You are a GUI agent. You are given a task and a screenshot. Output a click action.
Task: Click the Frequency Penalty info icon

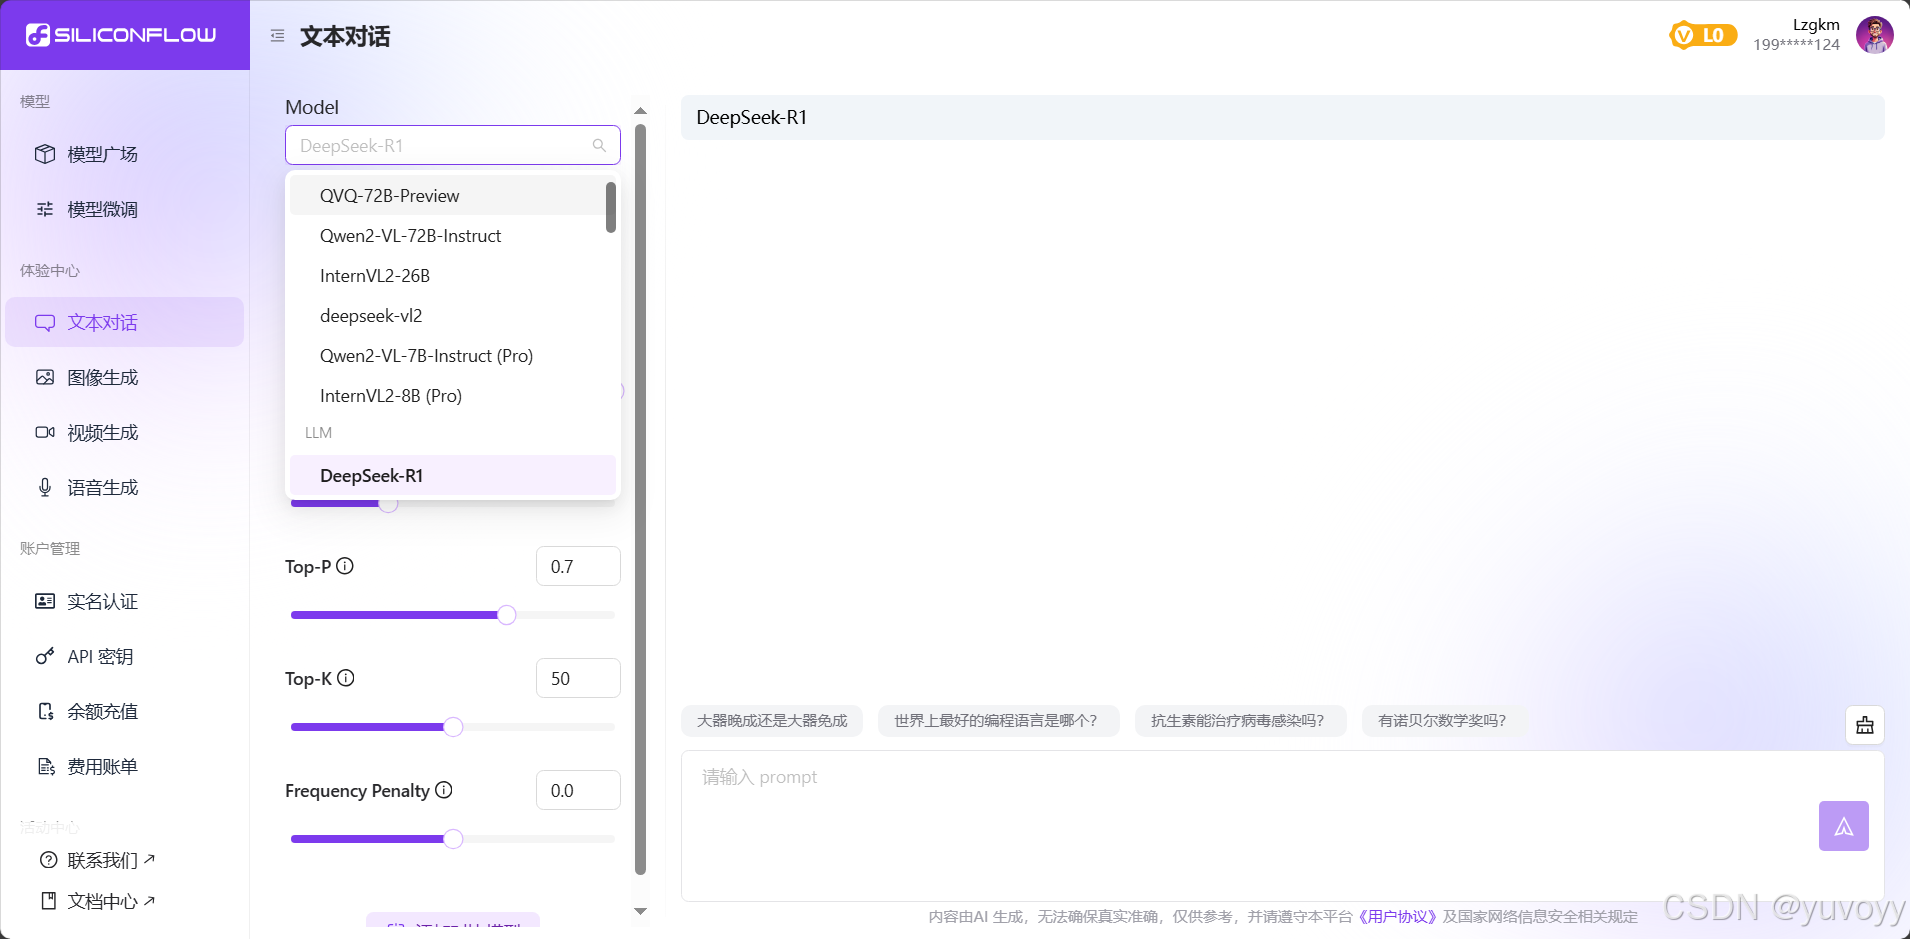tap(444, 790)
